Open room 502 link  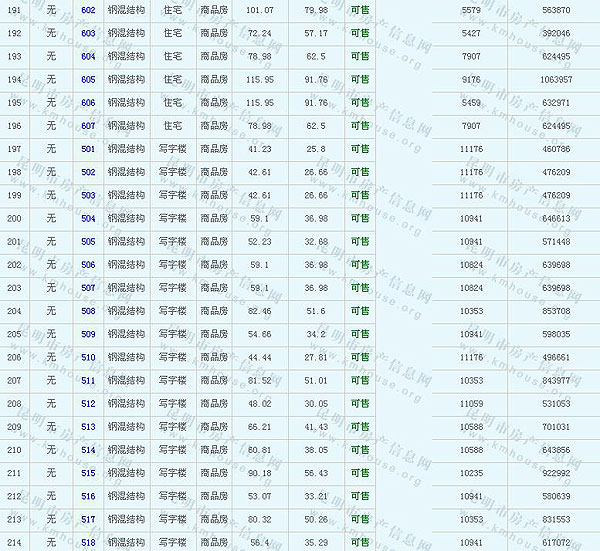(88, 172)
